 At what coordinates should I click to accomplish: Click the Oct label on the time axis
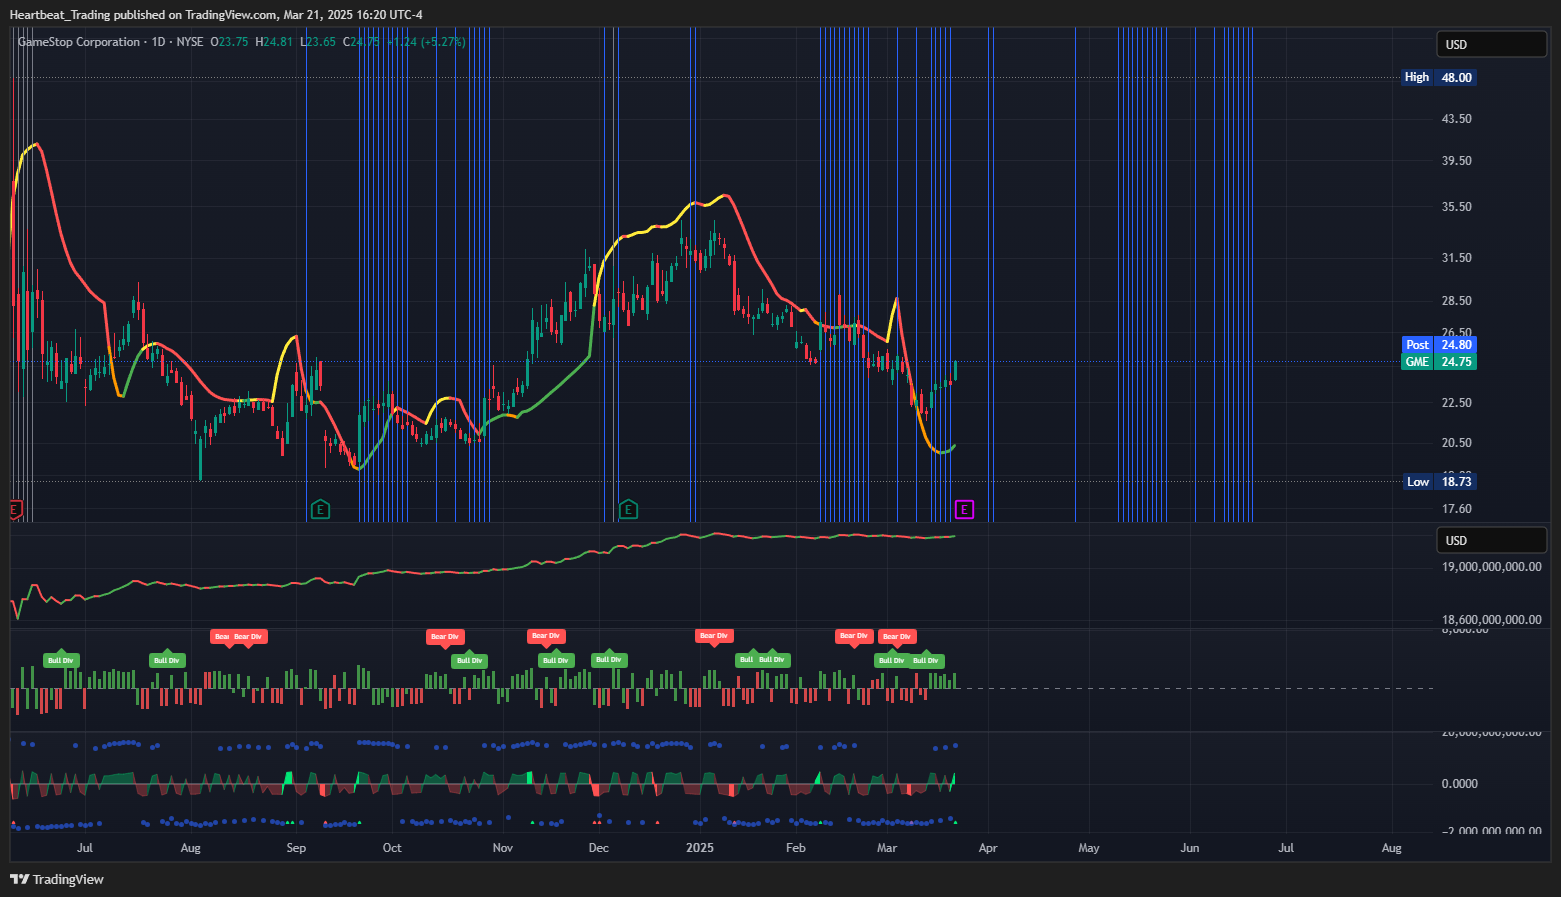[392, 848]
